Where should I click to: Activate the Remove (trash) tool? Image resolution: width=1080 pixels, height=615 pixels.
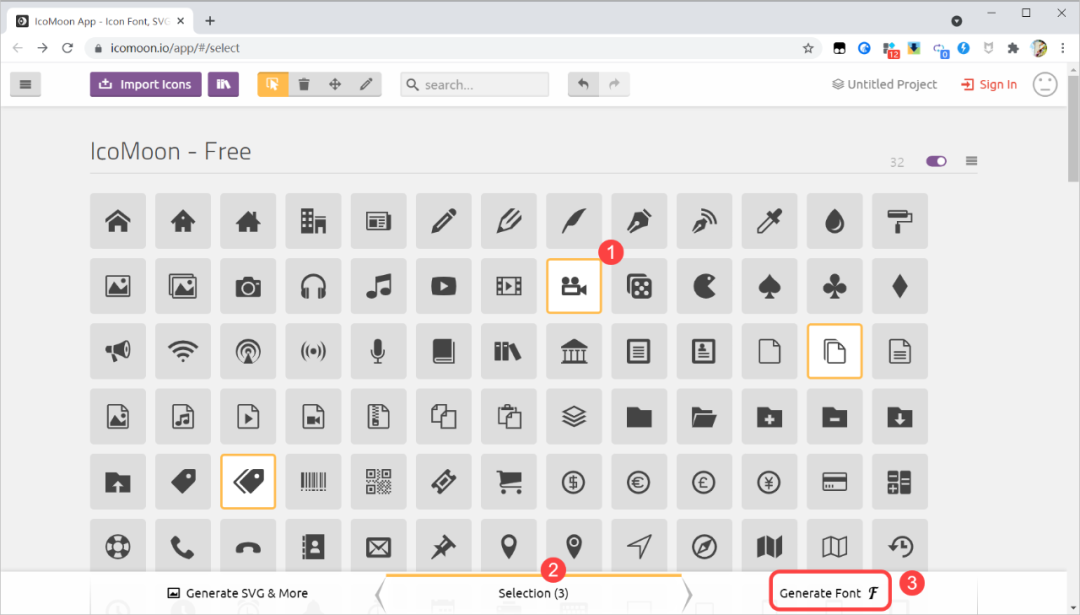click(304, 84)
